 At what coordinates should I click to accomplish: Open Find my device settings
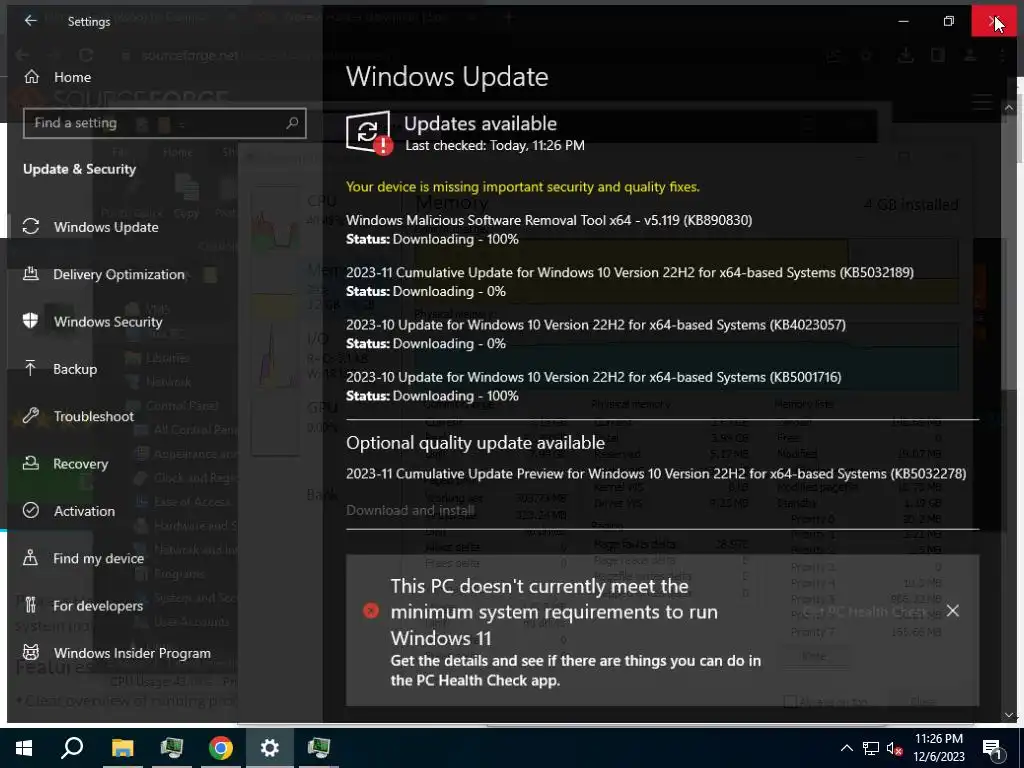click(98, 558)
